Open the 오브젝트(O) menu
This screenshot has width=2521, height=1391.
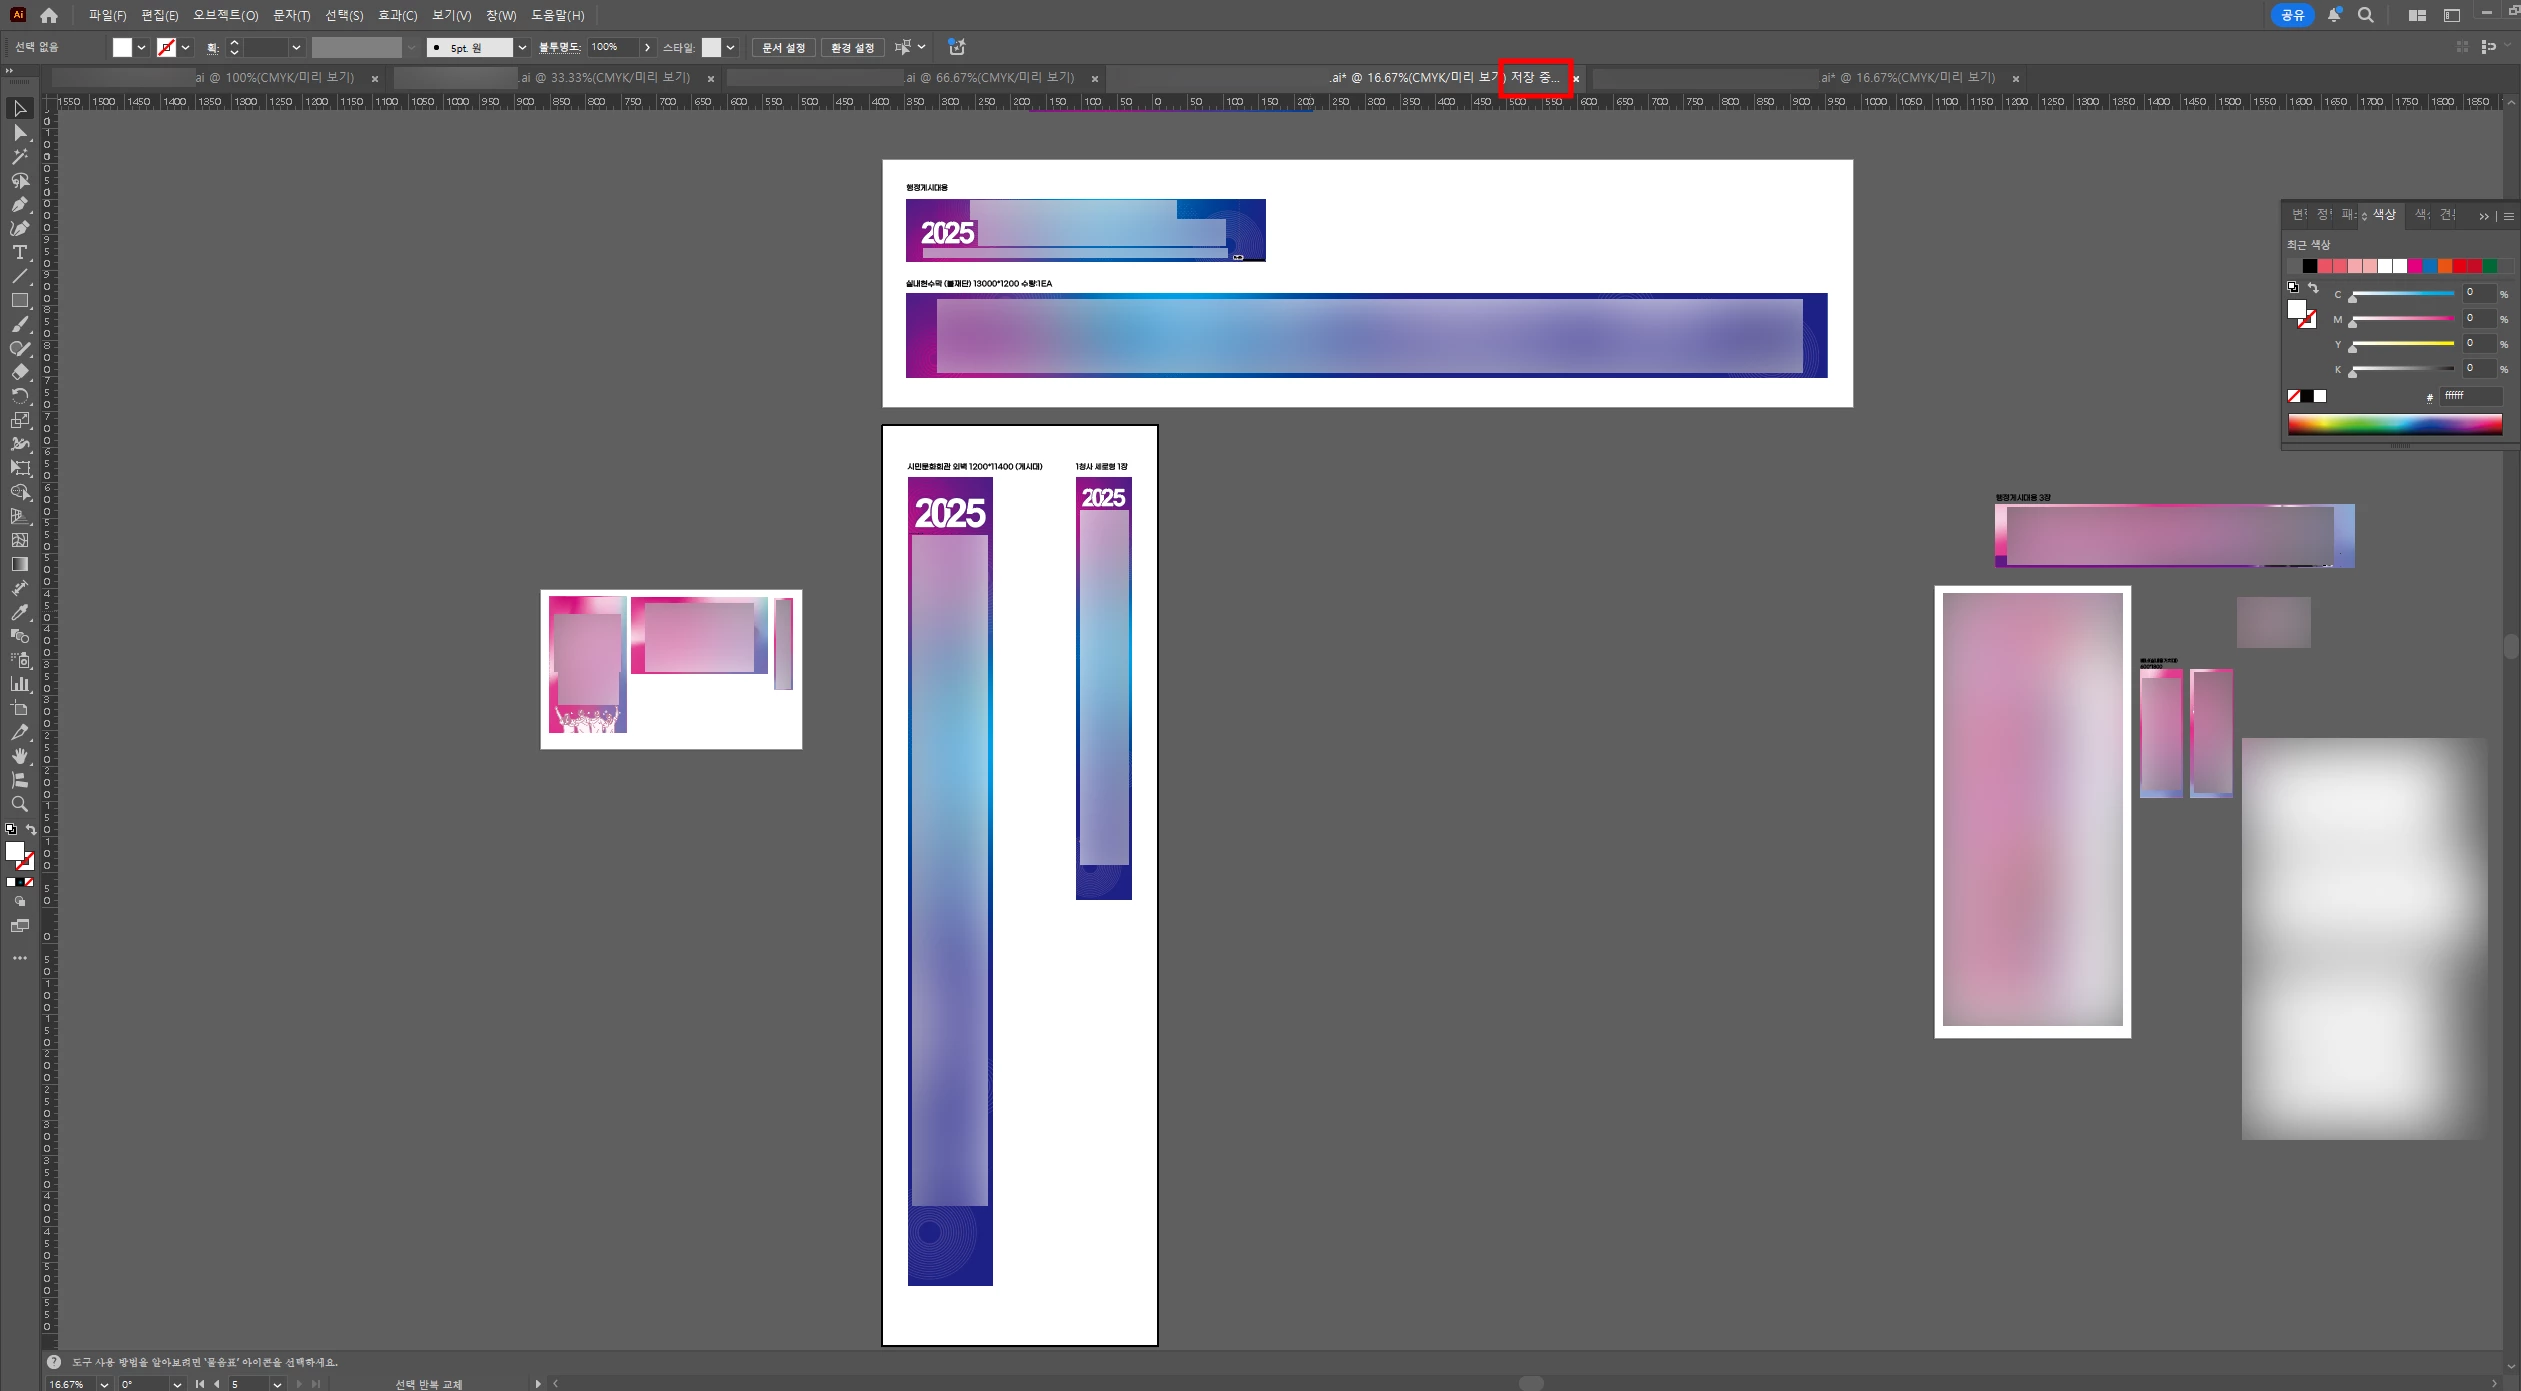225,16
